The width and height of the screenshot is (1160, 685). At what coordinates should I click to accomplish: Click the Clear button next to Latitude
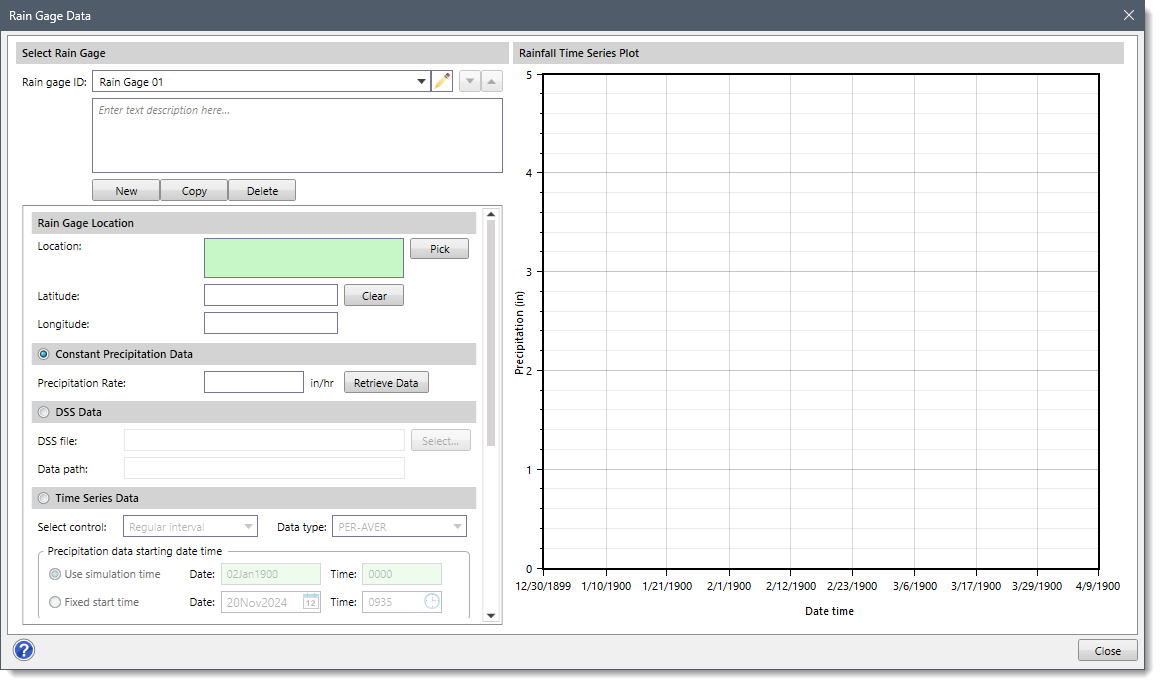tap(374, 296)
